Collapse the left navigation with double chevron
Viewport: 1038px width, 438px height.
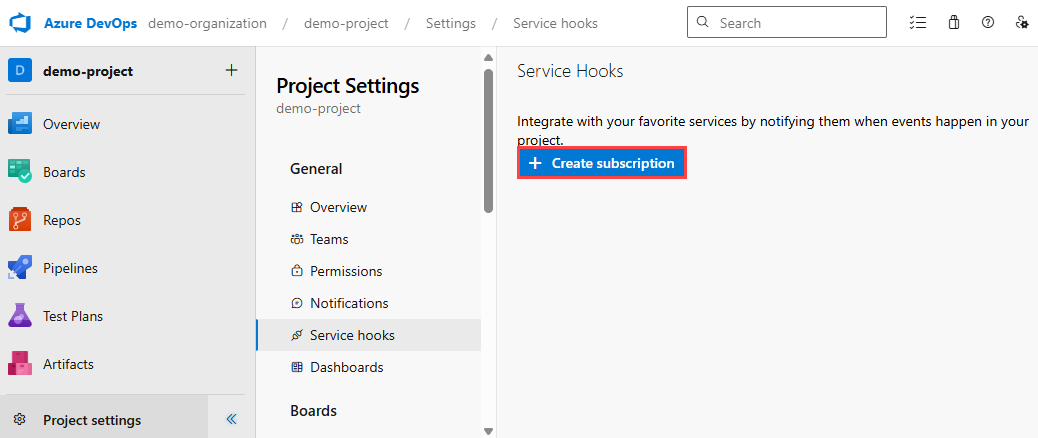click(231, 420)
